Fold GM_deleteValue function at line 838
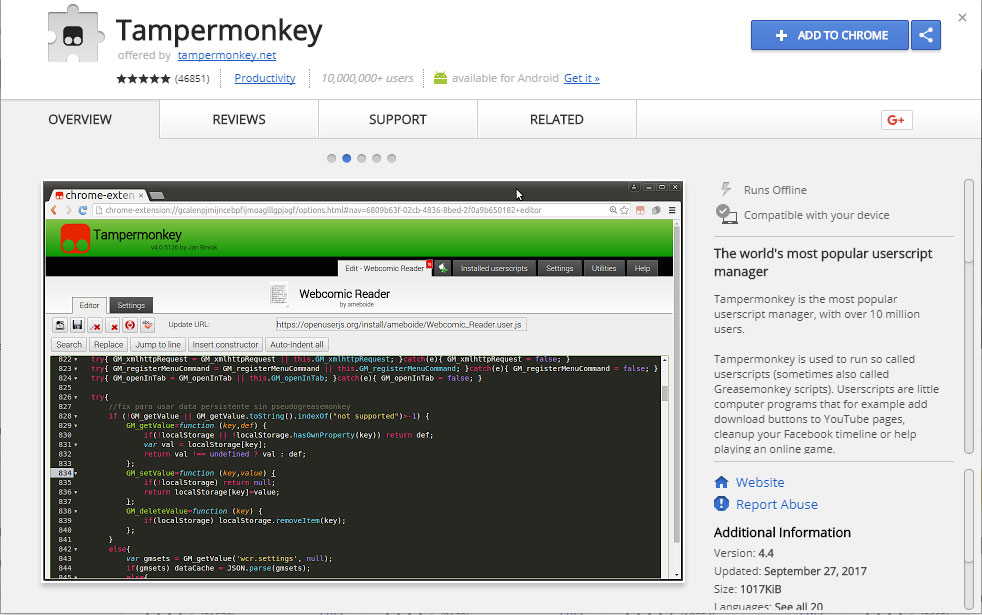 [x=76, y=511]
